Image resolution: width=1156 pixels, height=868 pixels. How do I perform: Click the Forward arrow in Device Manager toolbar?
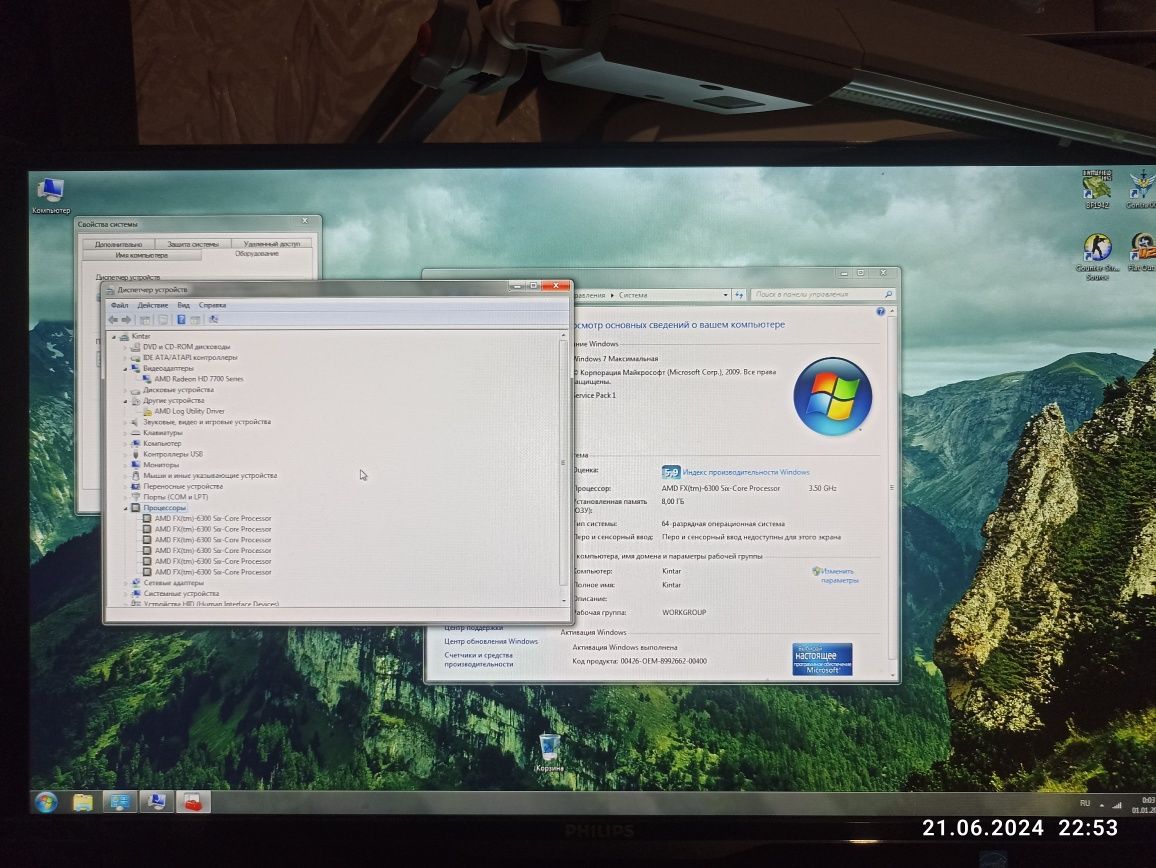(x=126, y=319)
